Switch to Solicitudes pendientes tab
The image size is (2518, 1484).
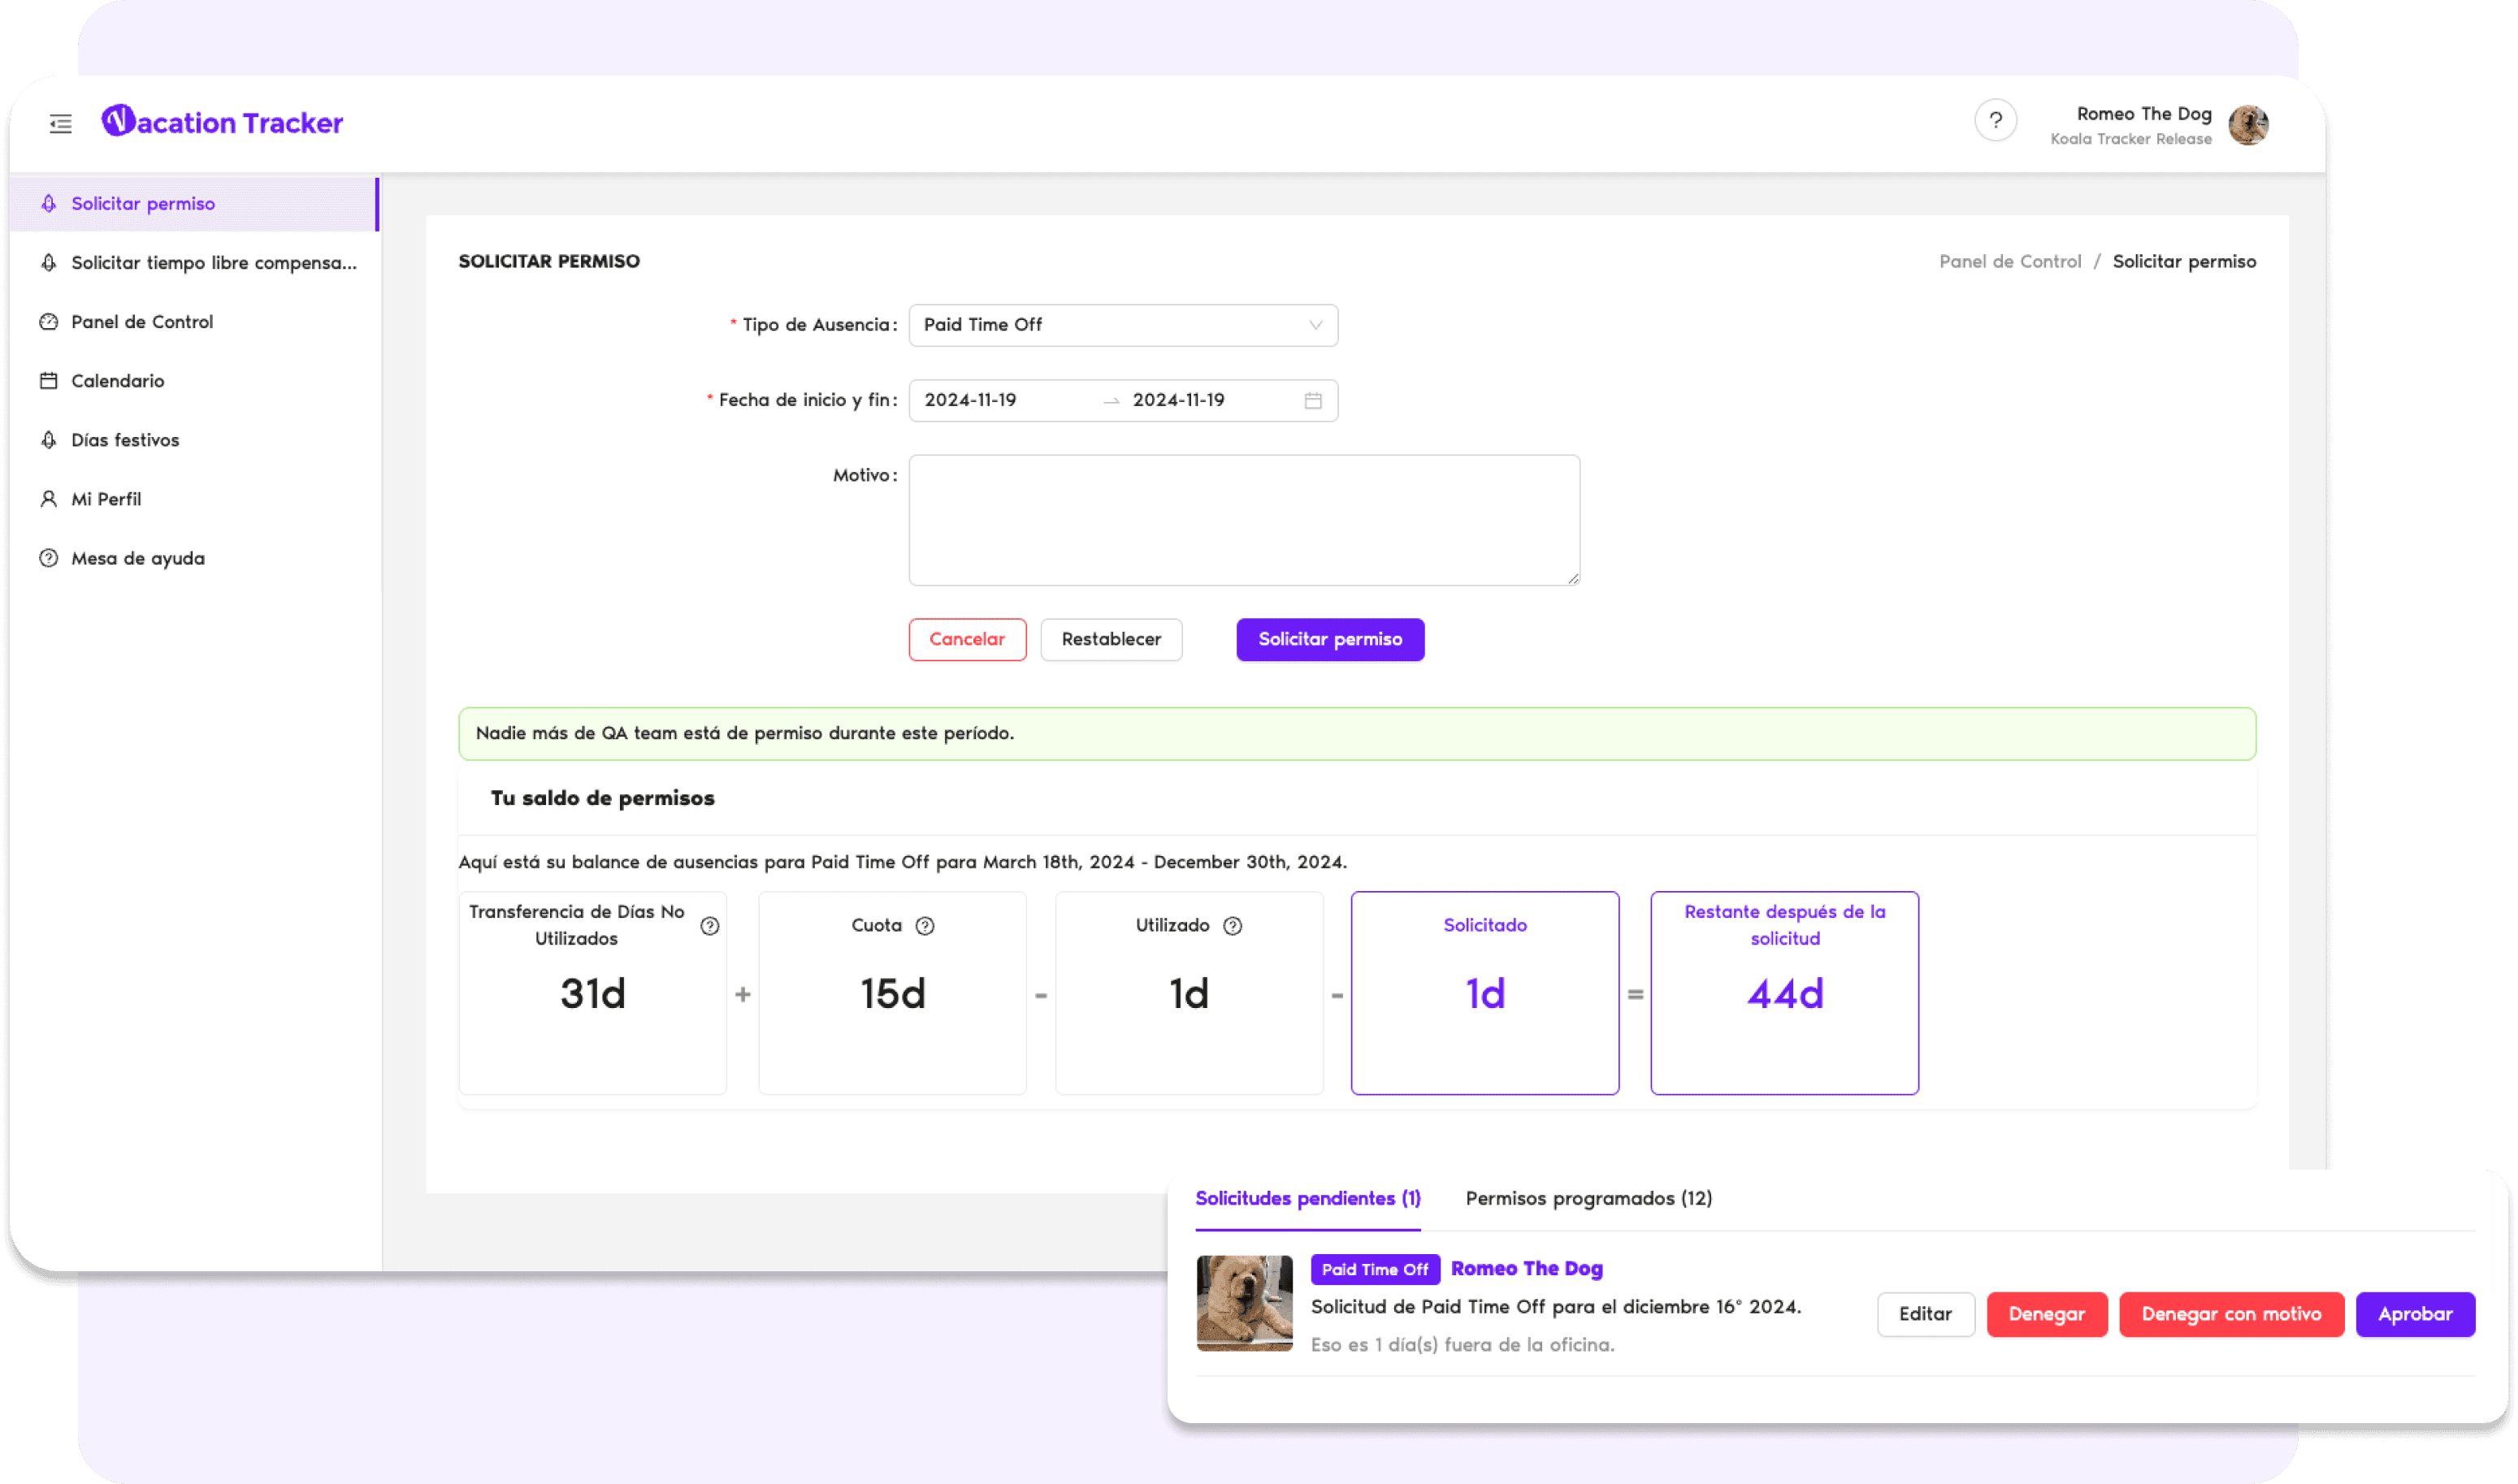click(x=1307, y=1198)
